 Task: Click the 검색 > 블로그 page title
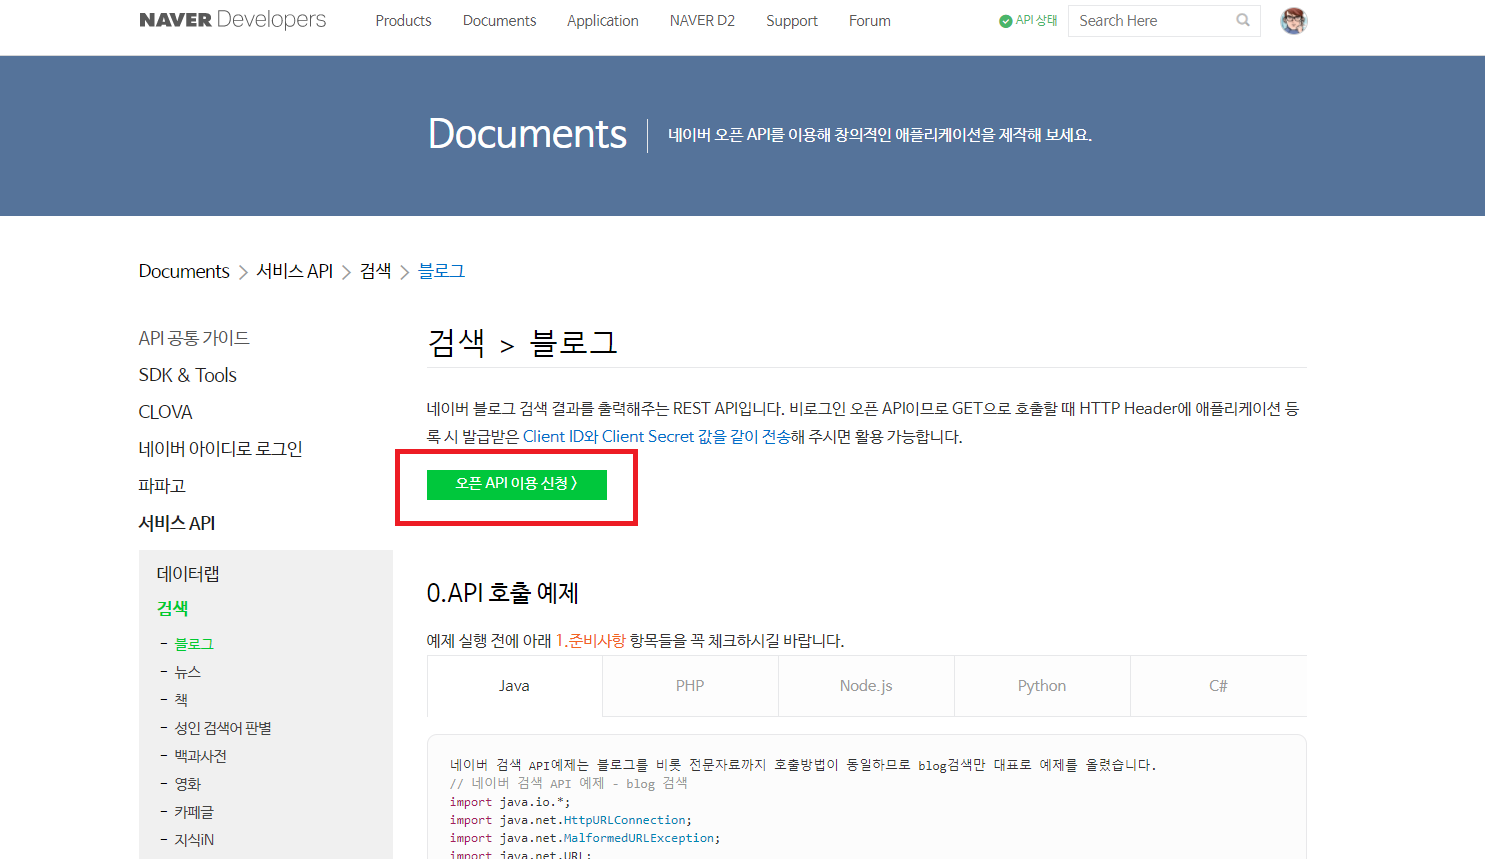click(522, 343)
